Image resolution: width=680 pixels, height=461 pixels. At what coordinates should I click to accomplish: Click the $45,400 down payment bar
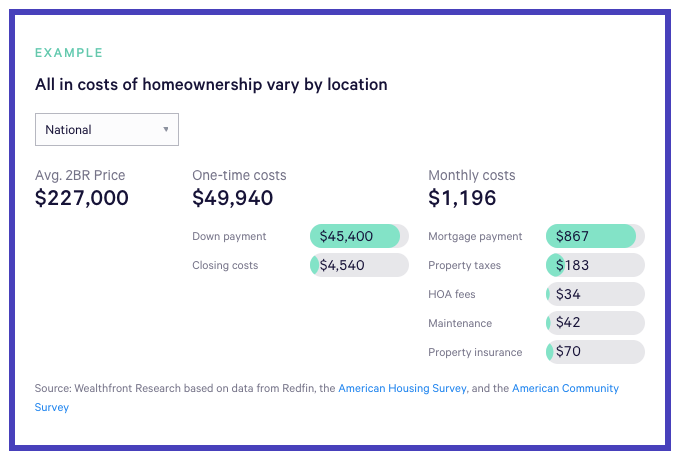359,237
